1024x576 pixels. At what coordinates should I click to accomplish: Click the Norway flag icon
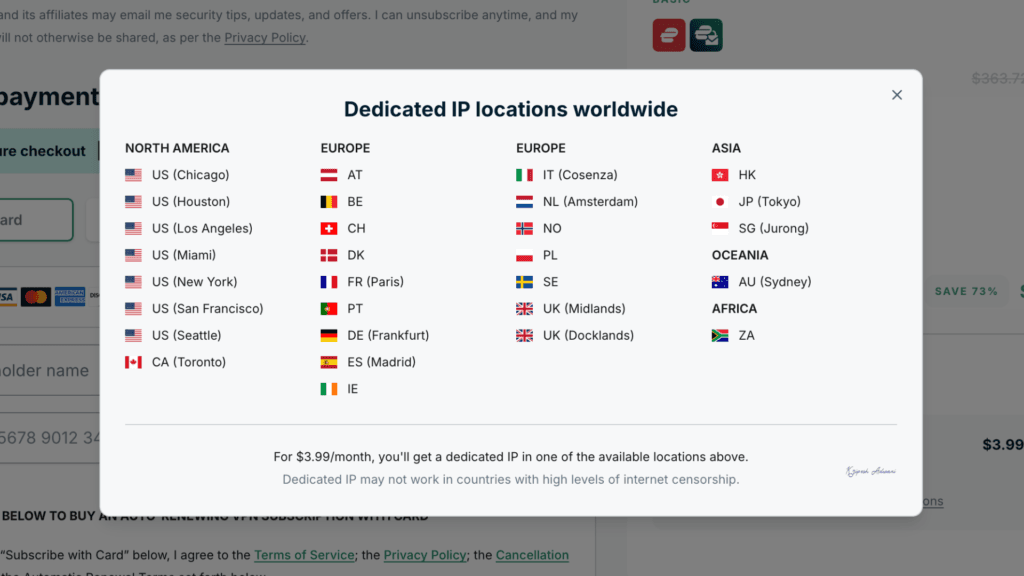[x=524, y=229]
